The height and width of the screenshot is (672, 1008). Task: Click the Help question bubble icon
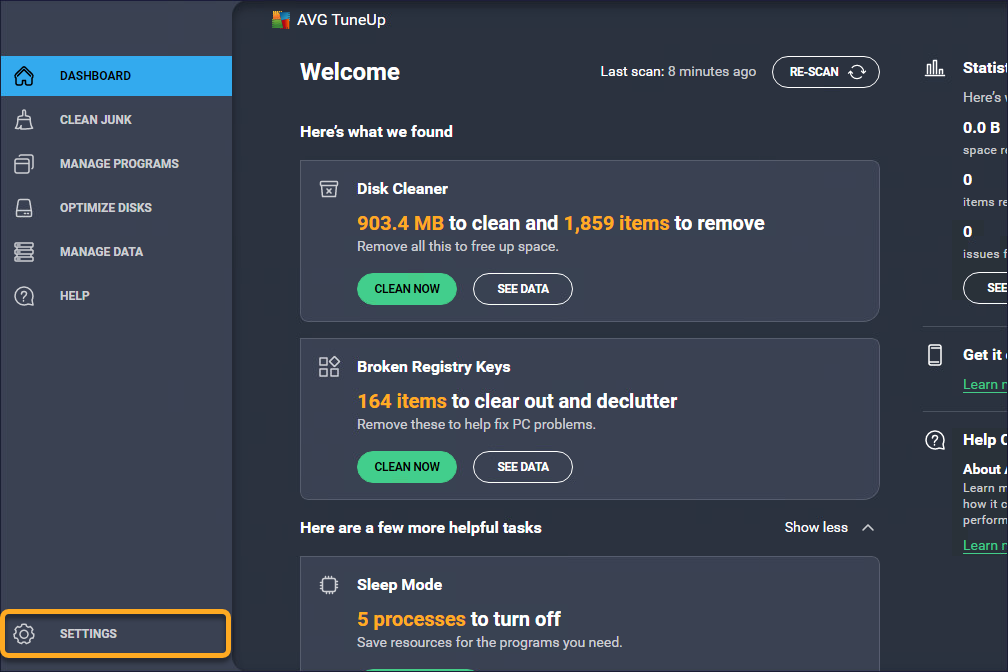pyautogui.click(x=24, y=296)
